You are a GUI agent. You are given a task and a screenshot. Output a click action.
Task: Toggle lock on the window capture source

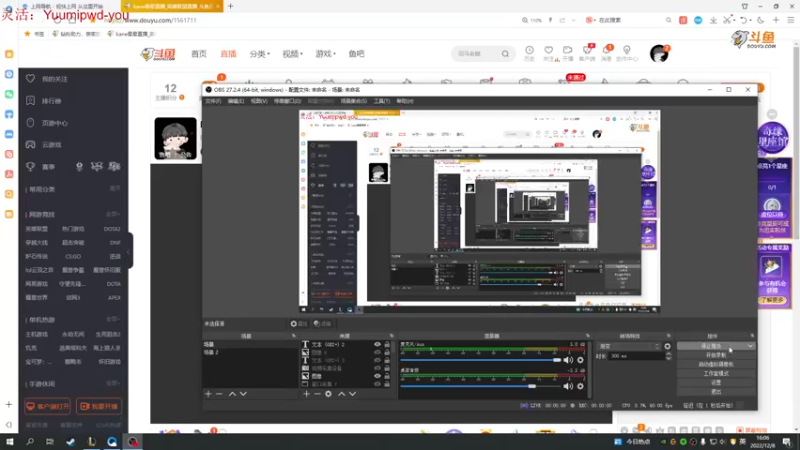[387, 384]
